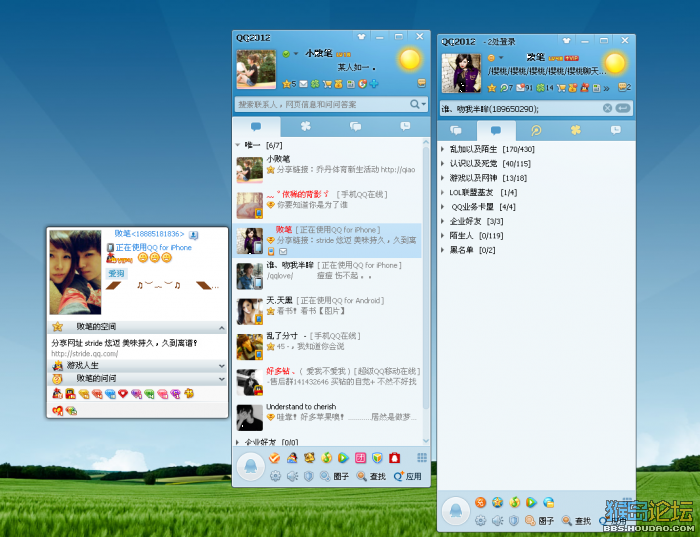Switch to the clover friends-feed tab in left window
Viewport: 700px width, 537px height.
(x=305, y=127)
